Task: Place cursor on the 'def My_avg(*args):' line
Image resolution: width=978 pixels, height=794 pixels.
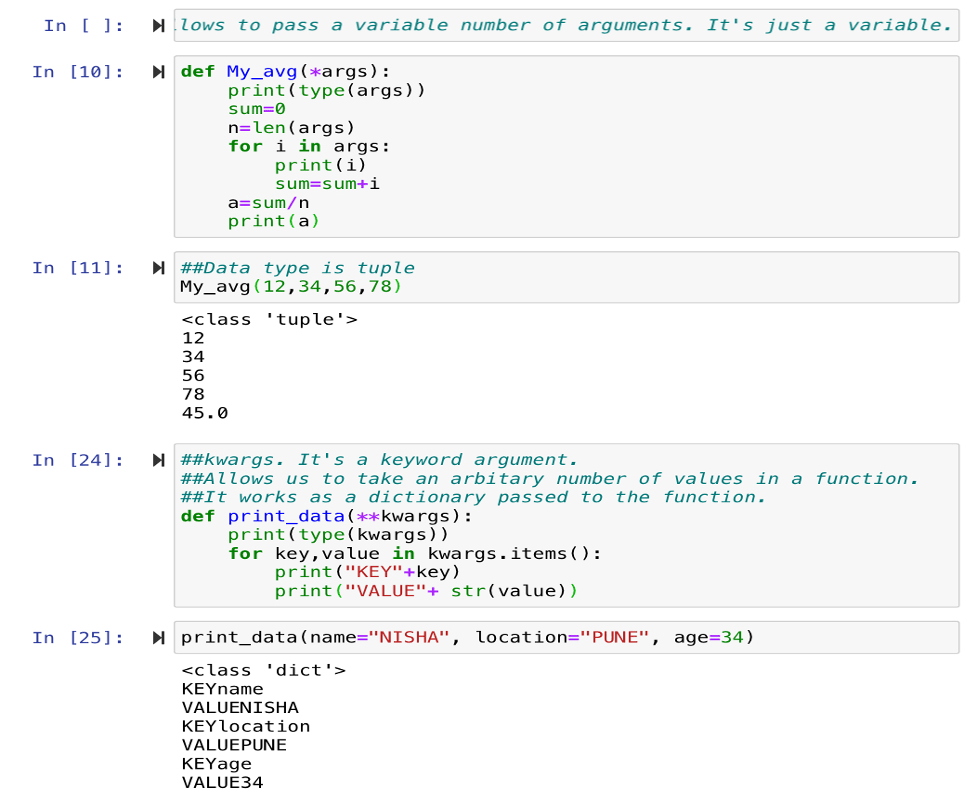Action: pyautogui.click(x=285, y=72)
